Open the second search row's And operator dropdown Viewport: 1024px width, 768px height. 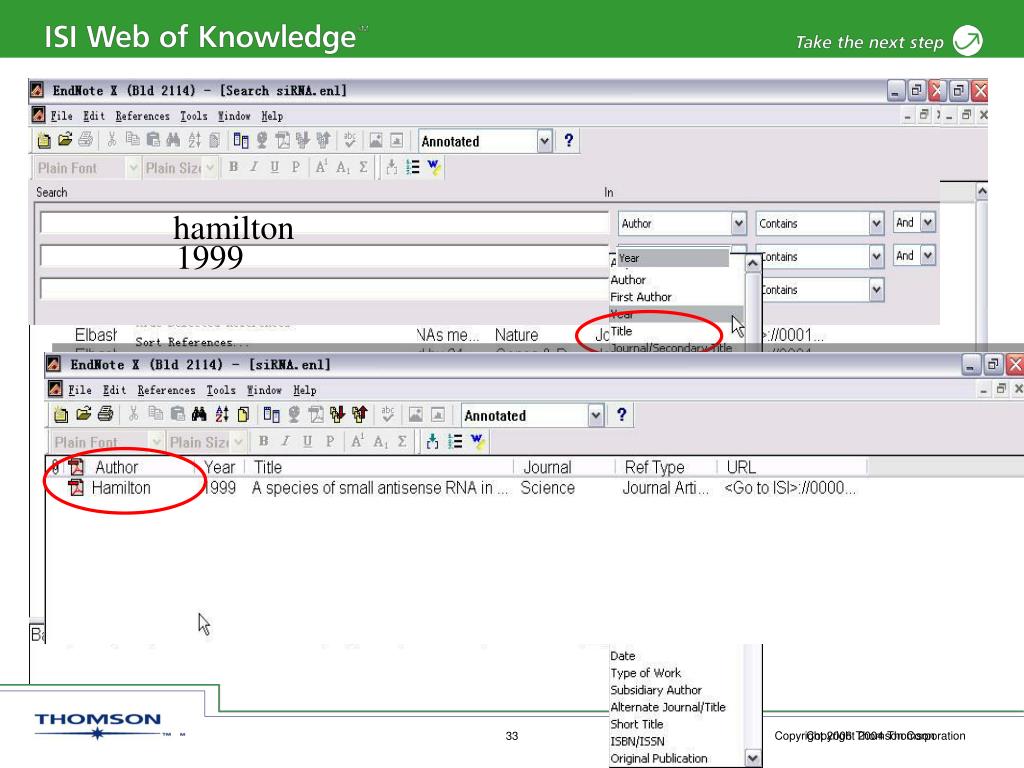click(x=927, y=255)
